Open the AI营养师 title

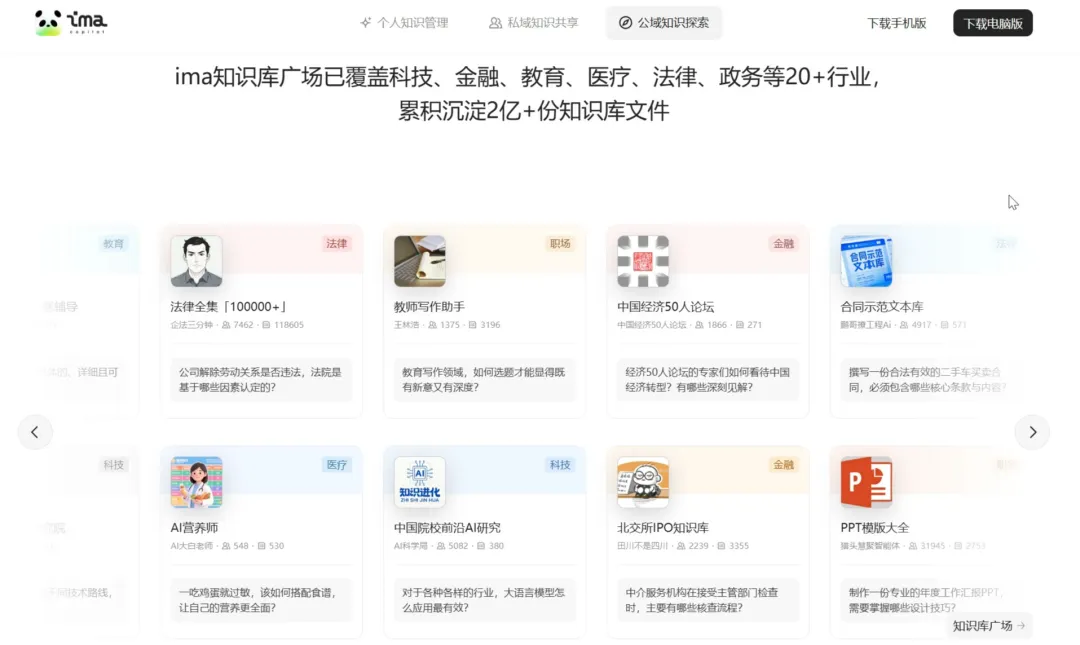(x=194, y=528)
